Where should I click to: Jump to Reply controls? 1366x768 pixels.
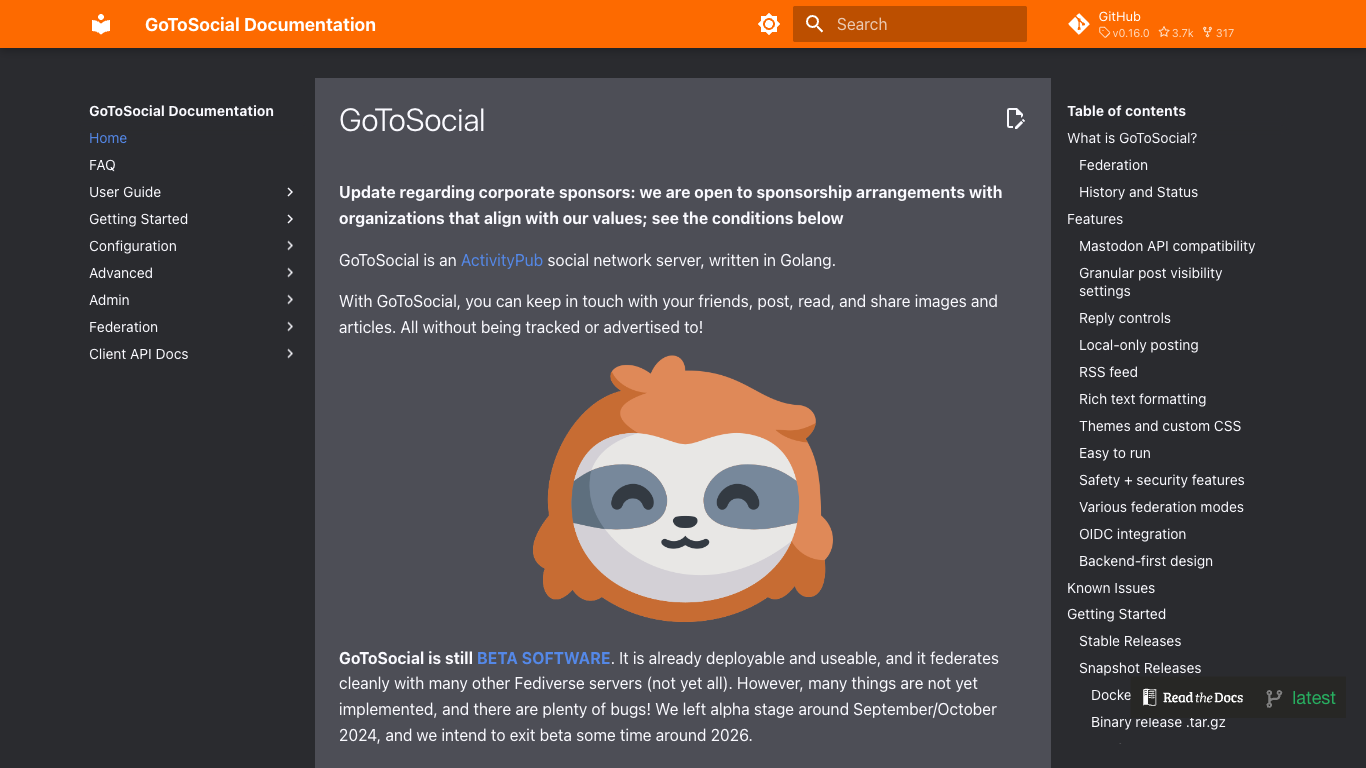pos(1124,318)
